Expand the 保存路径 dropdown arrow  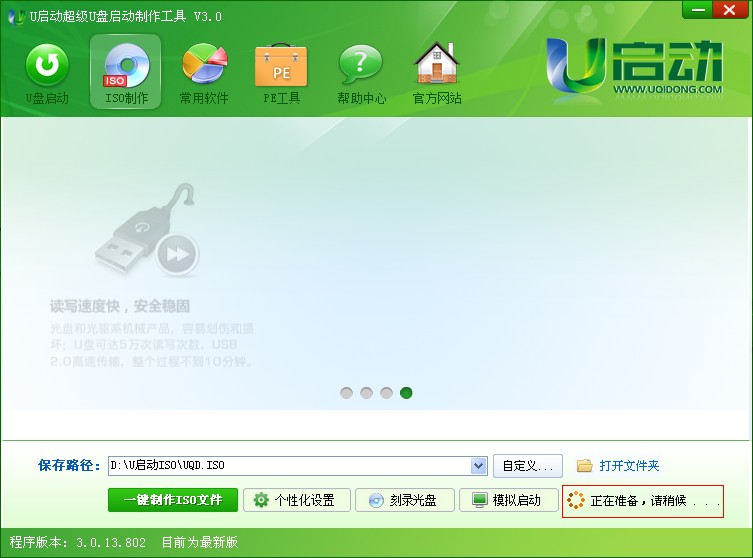[x=478, y=466]
